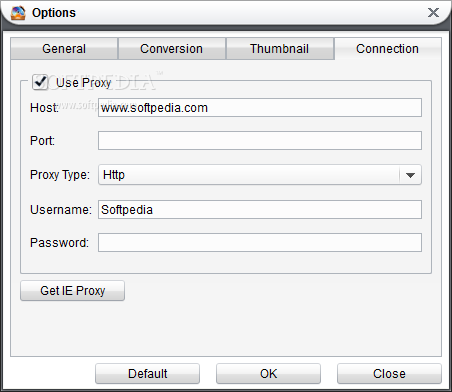
Task: Click the Username label text
Action: point(61,210)
